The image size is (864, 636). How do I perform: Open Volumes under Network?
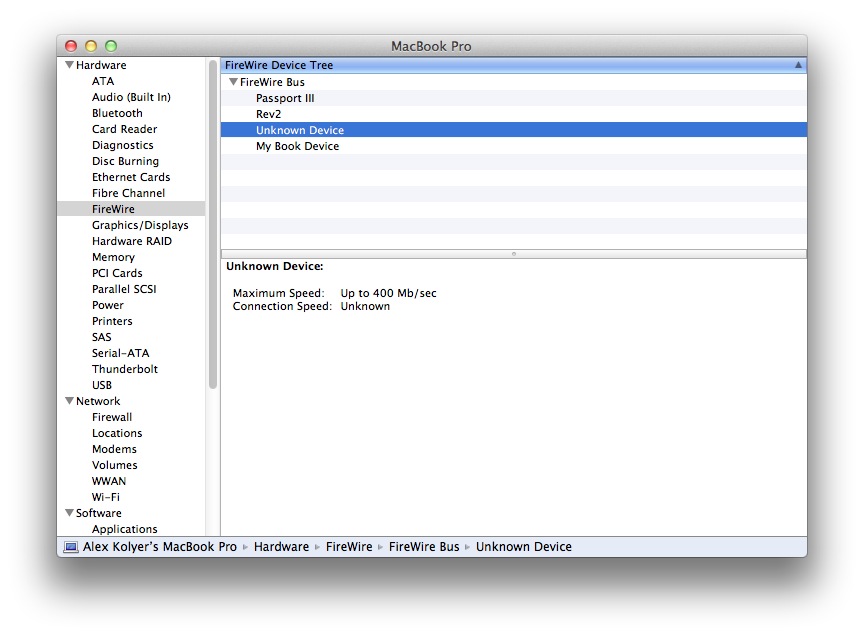click(x=115, y=465)
